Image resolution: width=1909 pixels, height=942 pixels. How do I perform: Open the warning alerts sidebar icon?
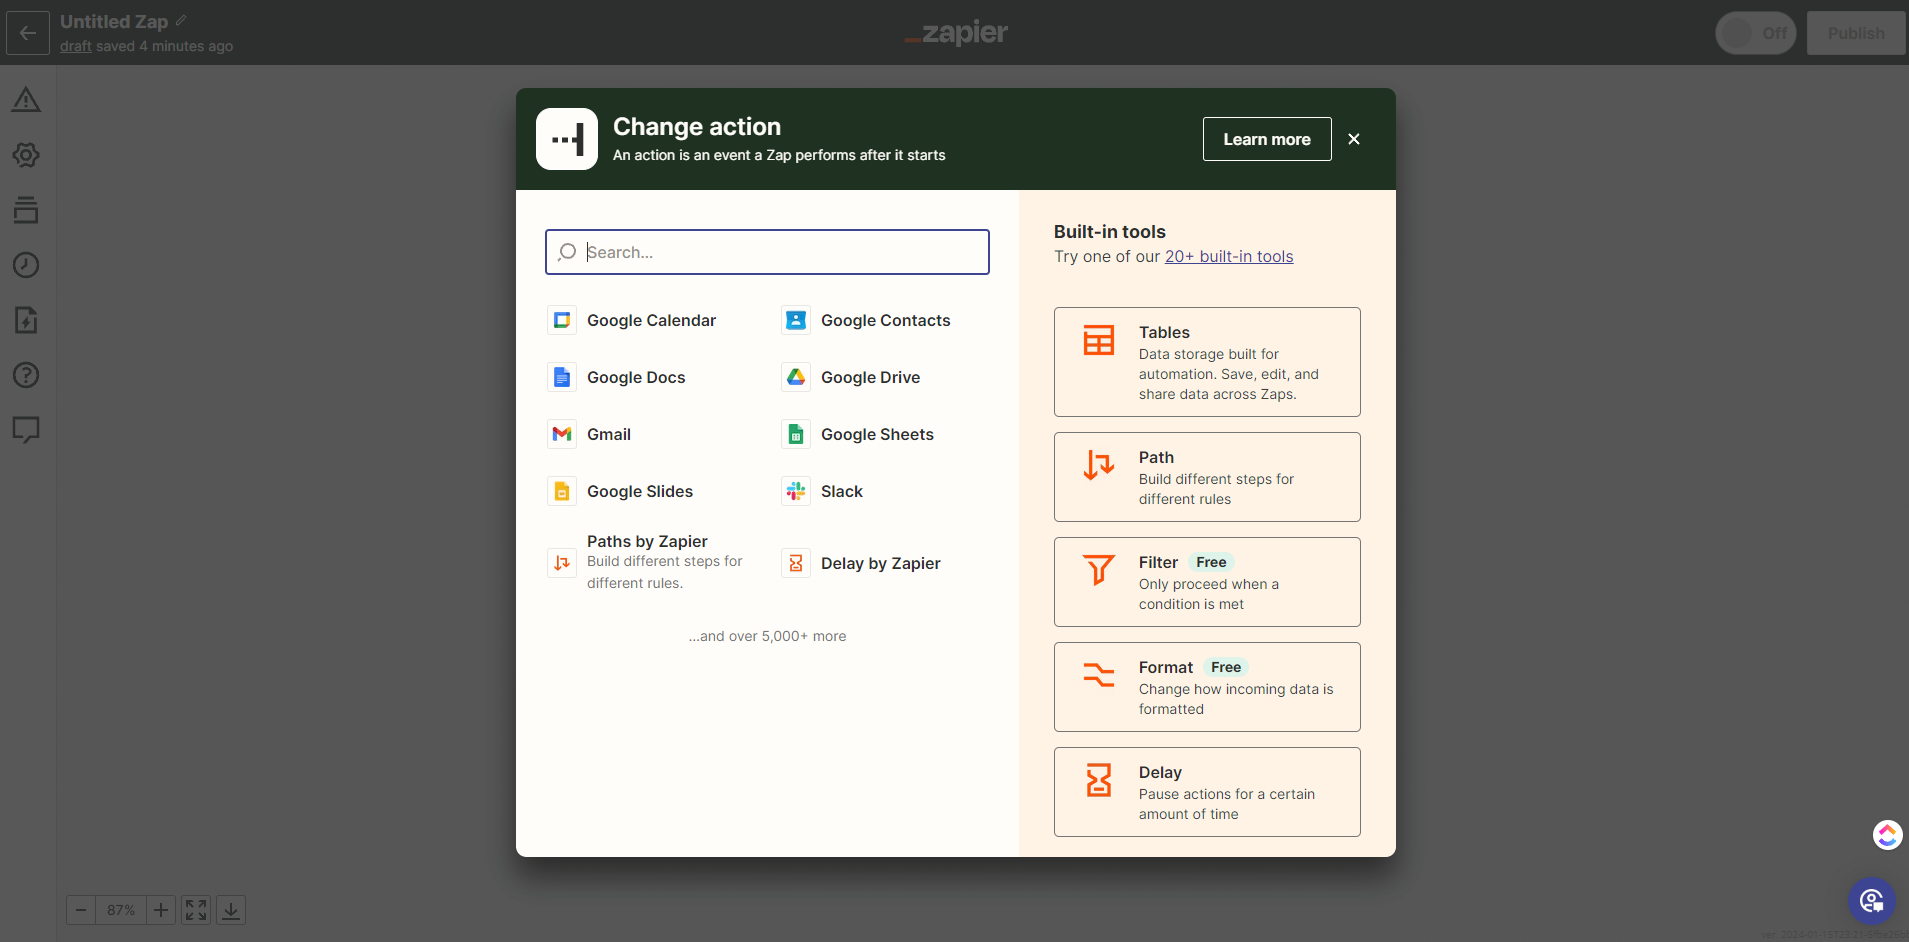[26, 100]
